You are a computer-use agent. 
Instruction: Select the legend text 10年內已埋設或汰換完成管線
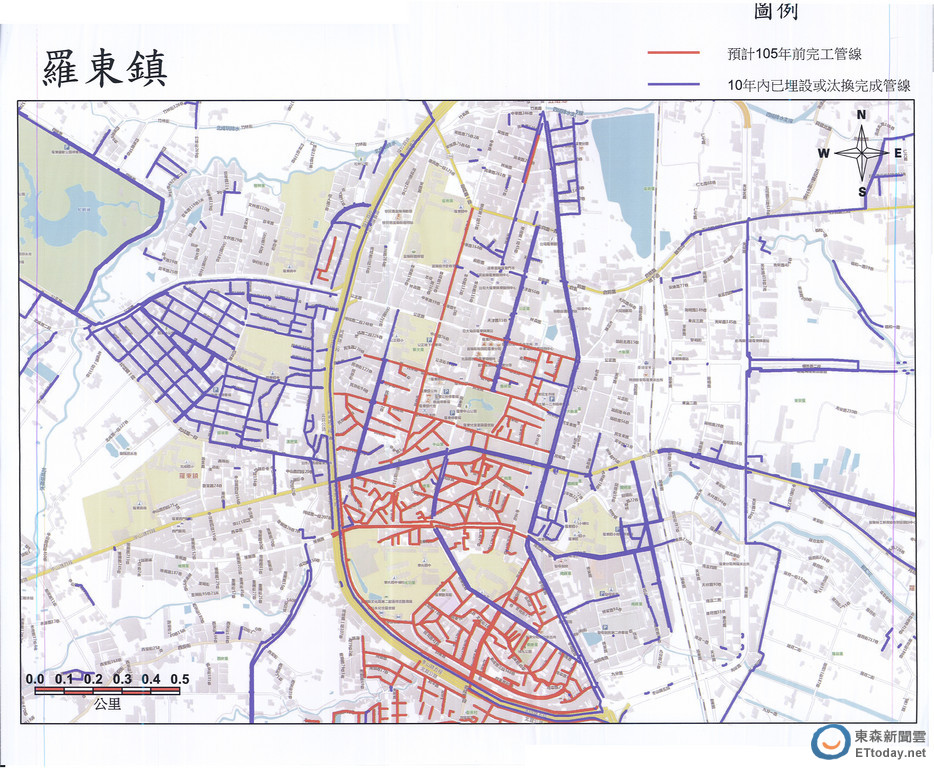pyautogui.click(x=819, y=86)
